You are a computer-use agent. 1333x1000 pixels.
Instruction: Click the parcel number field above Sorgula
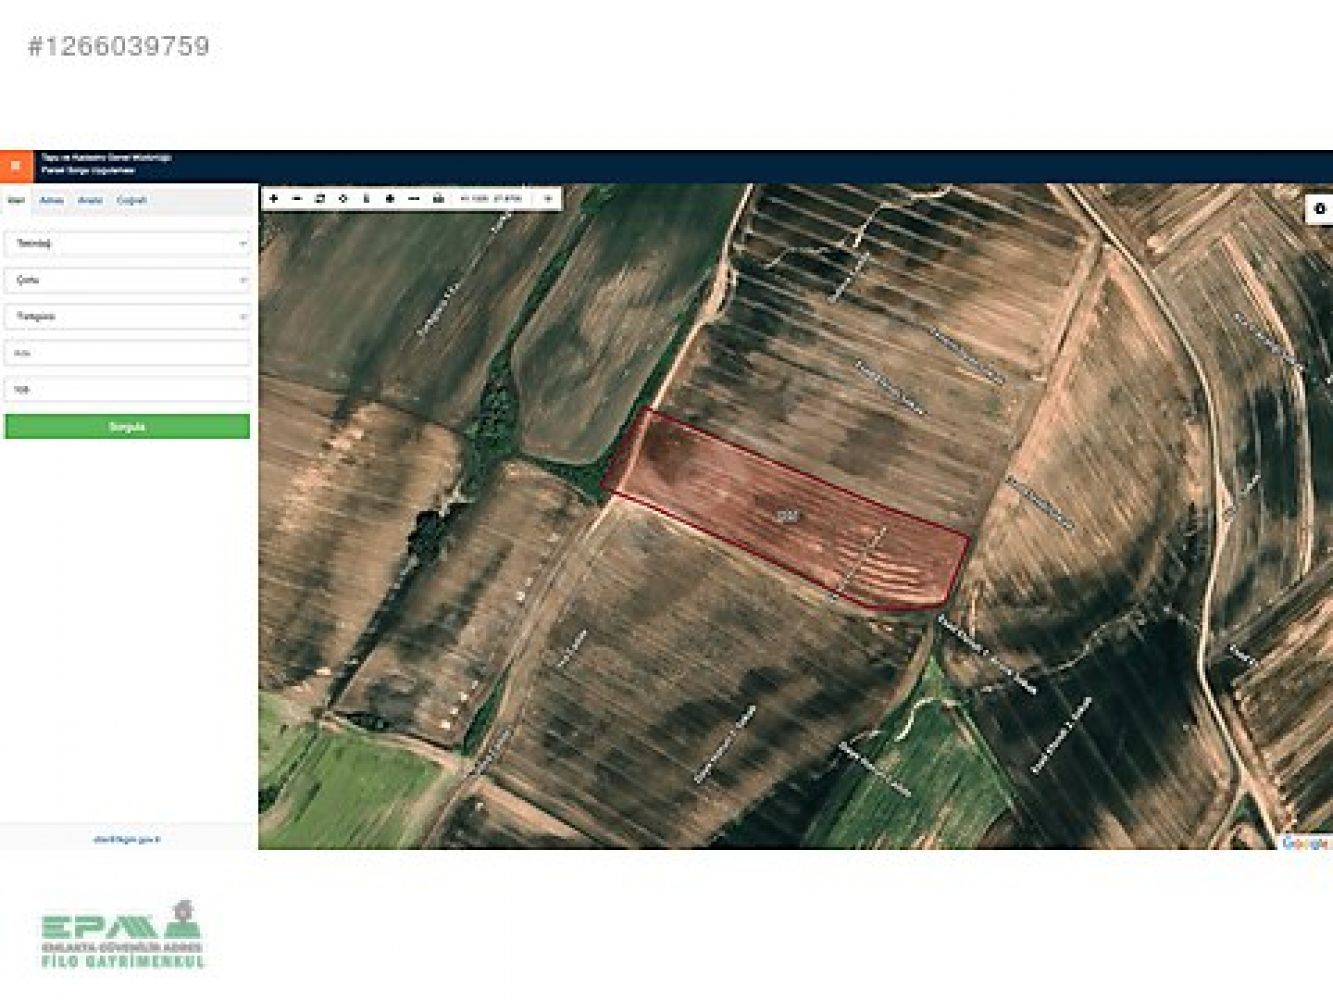click(x=127, y=389)
